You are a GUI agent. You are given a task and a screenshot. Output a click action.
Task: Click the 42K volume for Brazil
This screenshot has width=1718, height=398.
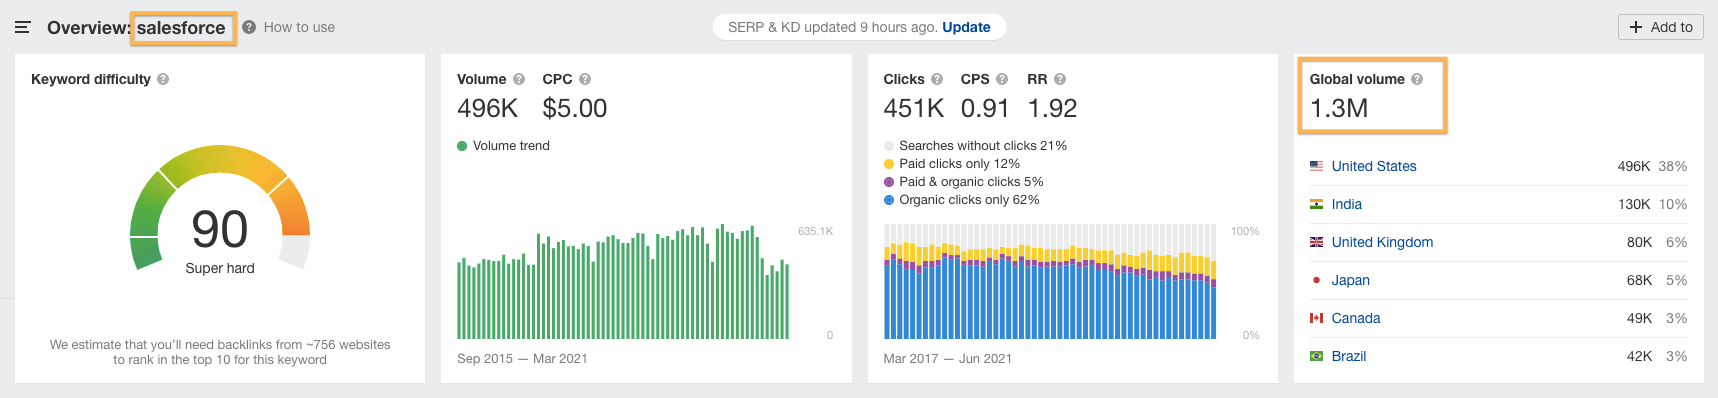click(1639, 356)
